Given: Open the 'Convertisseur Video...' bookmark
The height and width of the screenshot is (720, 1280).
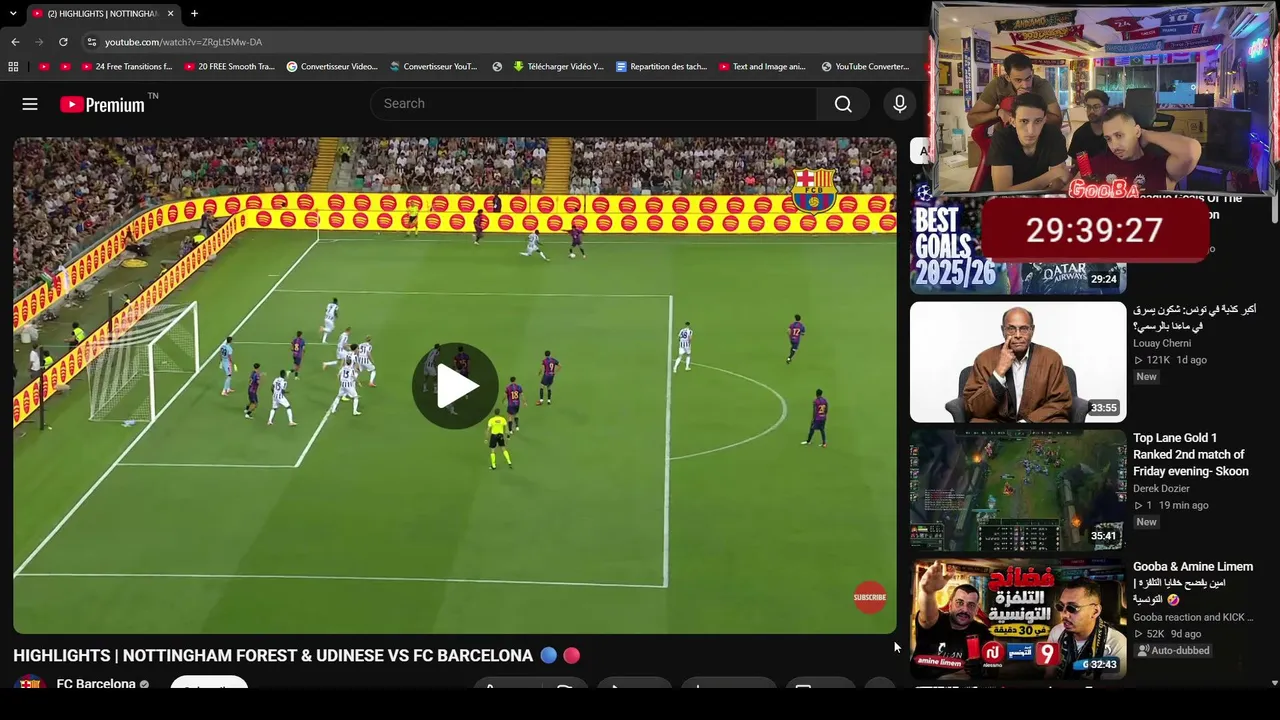Looking at the screenshot, I should [x=332, y=67].
